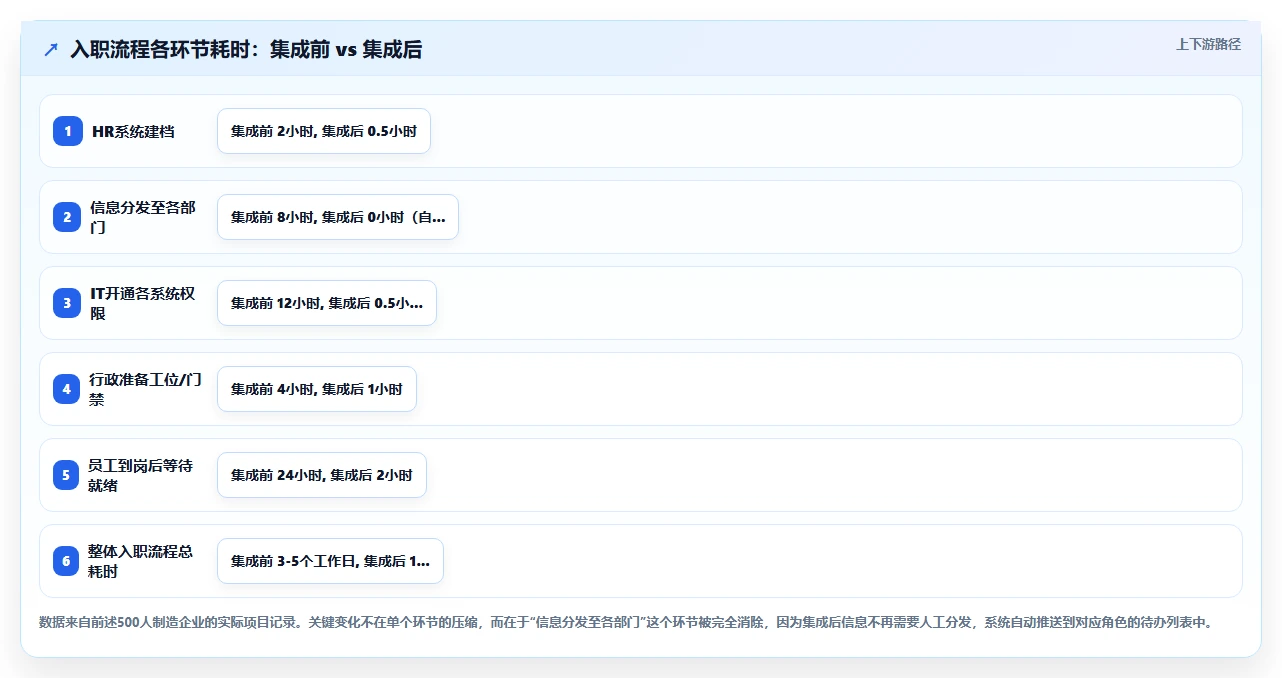Click the footnote starting with 数据来自前述500人制造企业

tap(627, 622)
